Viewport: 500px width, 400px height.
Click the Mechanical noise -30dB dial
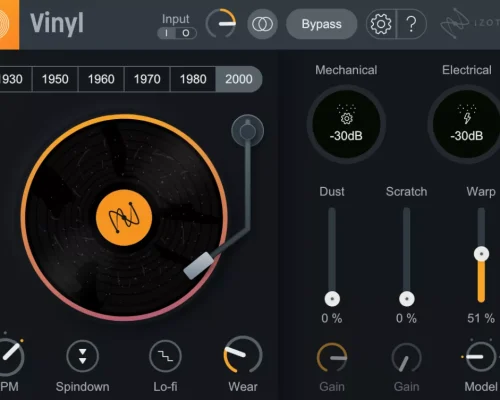(346, 124)
